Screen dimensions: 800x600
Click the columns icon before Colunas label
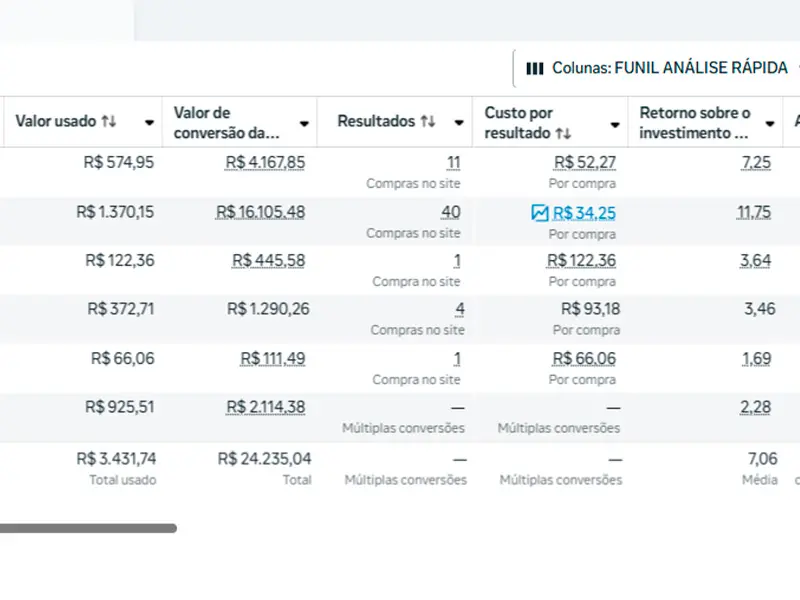[x=535, y=69]
